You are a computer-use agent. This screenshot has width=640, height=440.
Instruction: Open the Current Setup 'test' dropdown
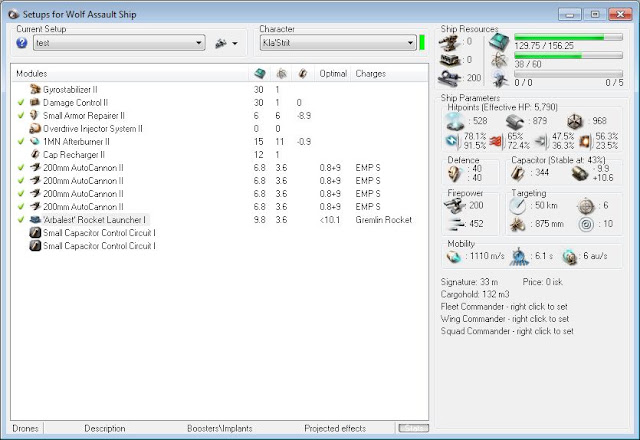(x=119, y=43)
